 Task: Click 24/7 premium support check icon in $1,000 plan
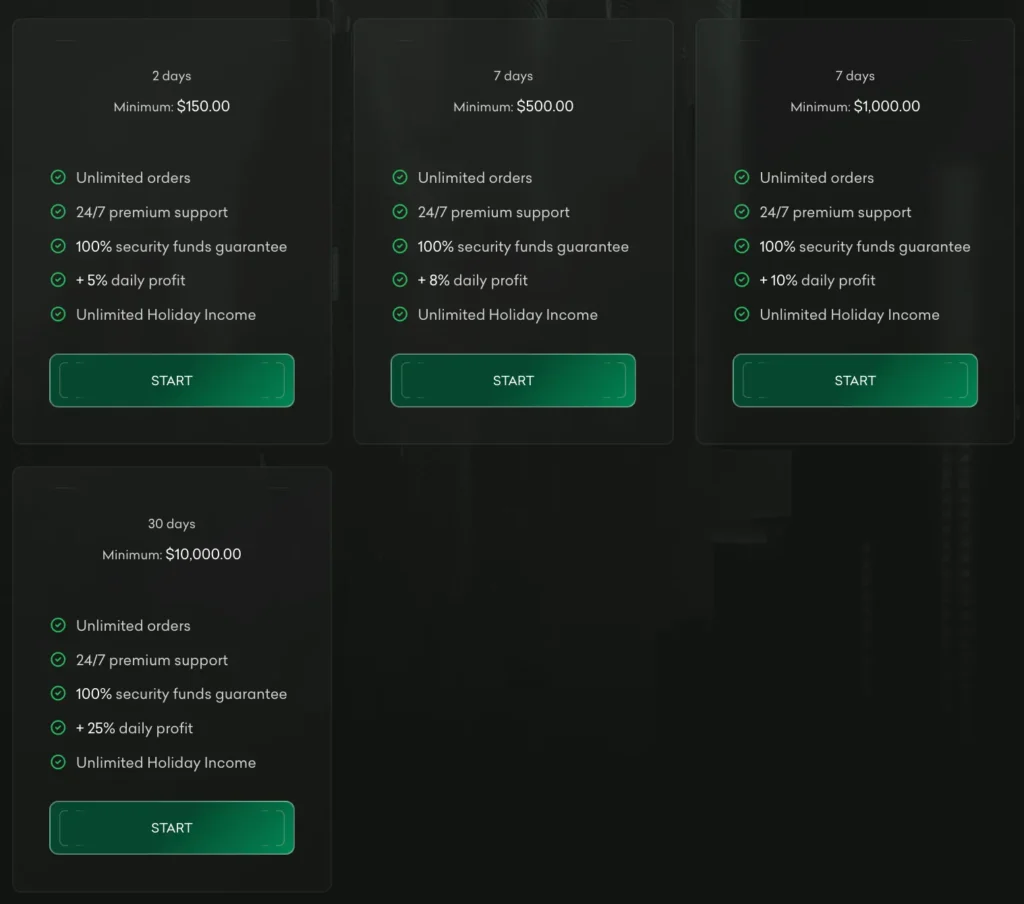click(742, 212)
